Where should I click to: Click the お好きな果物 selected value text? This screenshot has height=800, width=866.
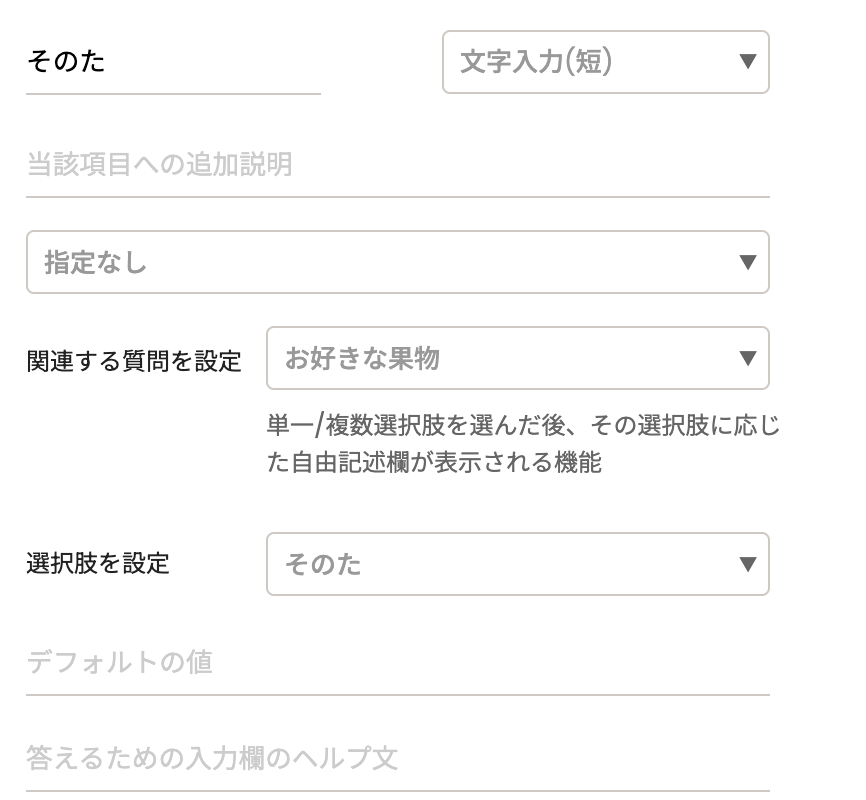[362, 358]
